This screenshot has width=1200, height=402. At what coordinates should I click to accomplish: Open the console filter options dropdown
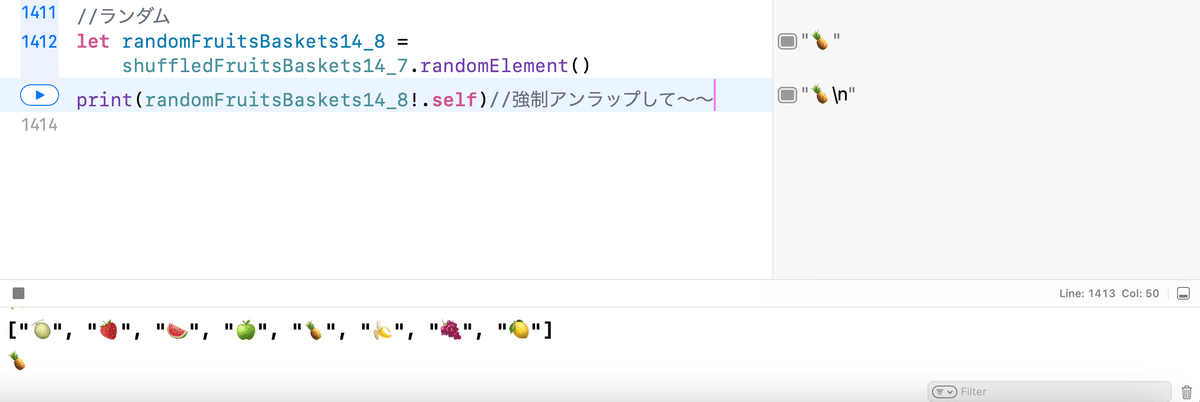(x=944, y=392)
